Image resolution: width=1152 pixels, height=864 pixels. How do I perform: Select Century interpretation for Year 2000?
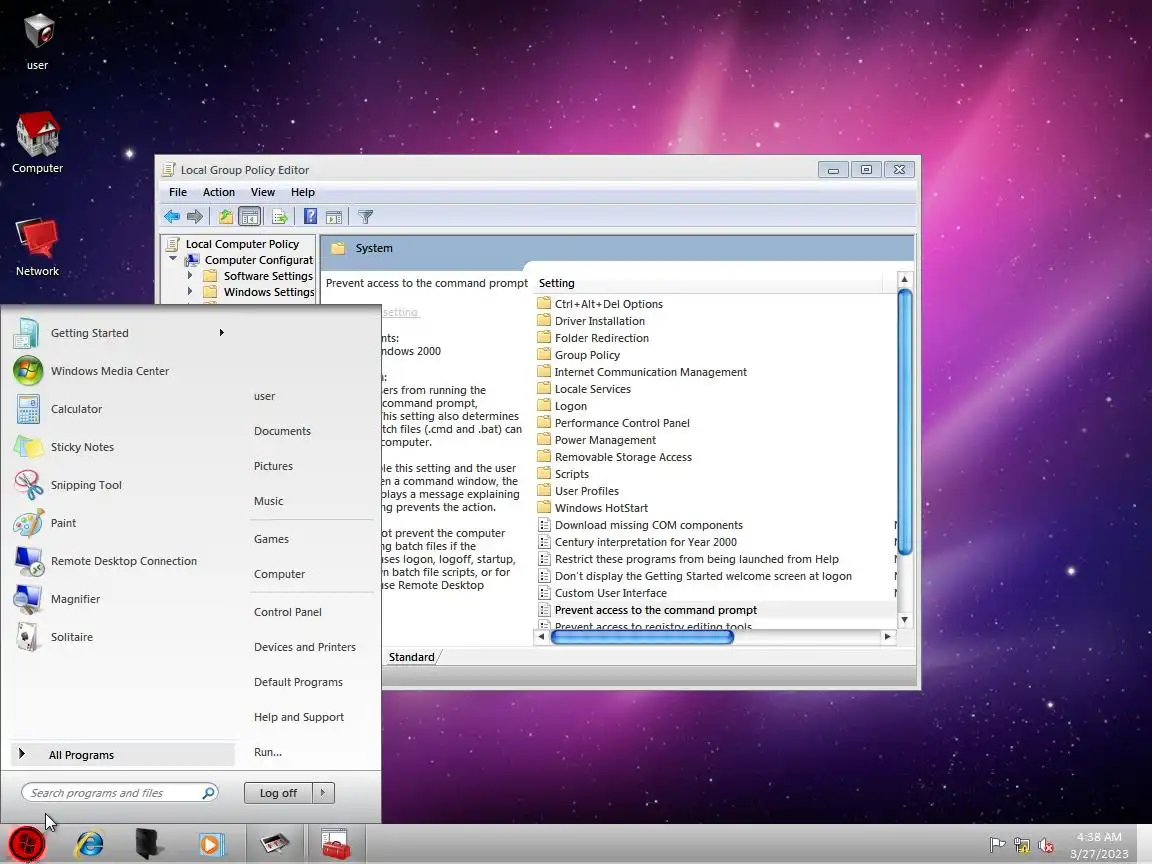[x=645, y=542]
